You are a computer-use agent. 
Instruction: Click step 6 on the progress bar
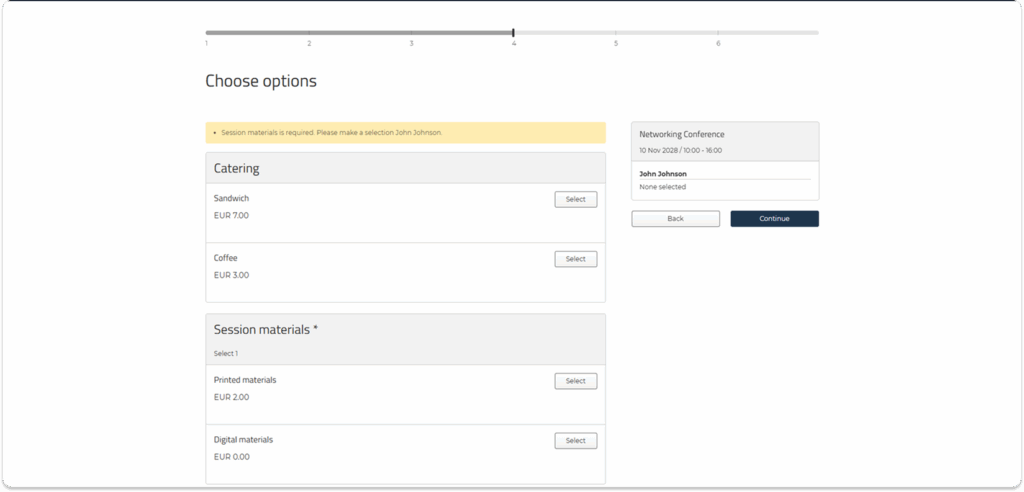(x=718, y=43)
